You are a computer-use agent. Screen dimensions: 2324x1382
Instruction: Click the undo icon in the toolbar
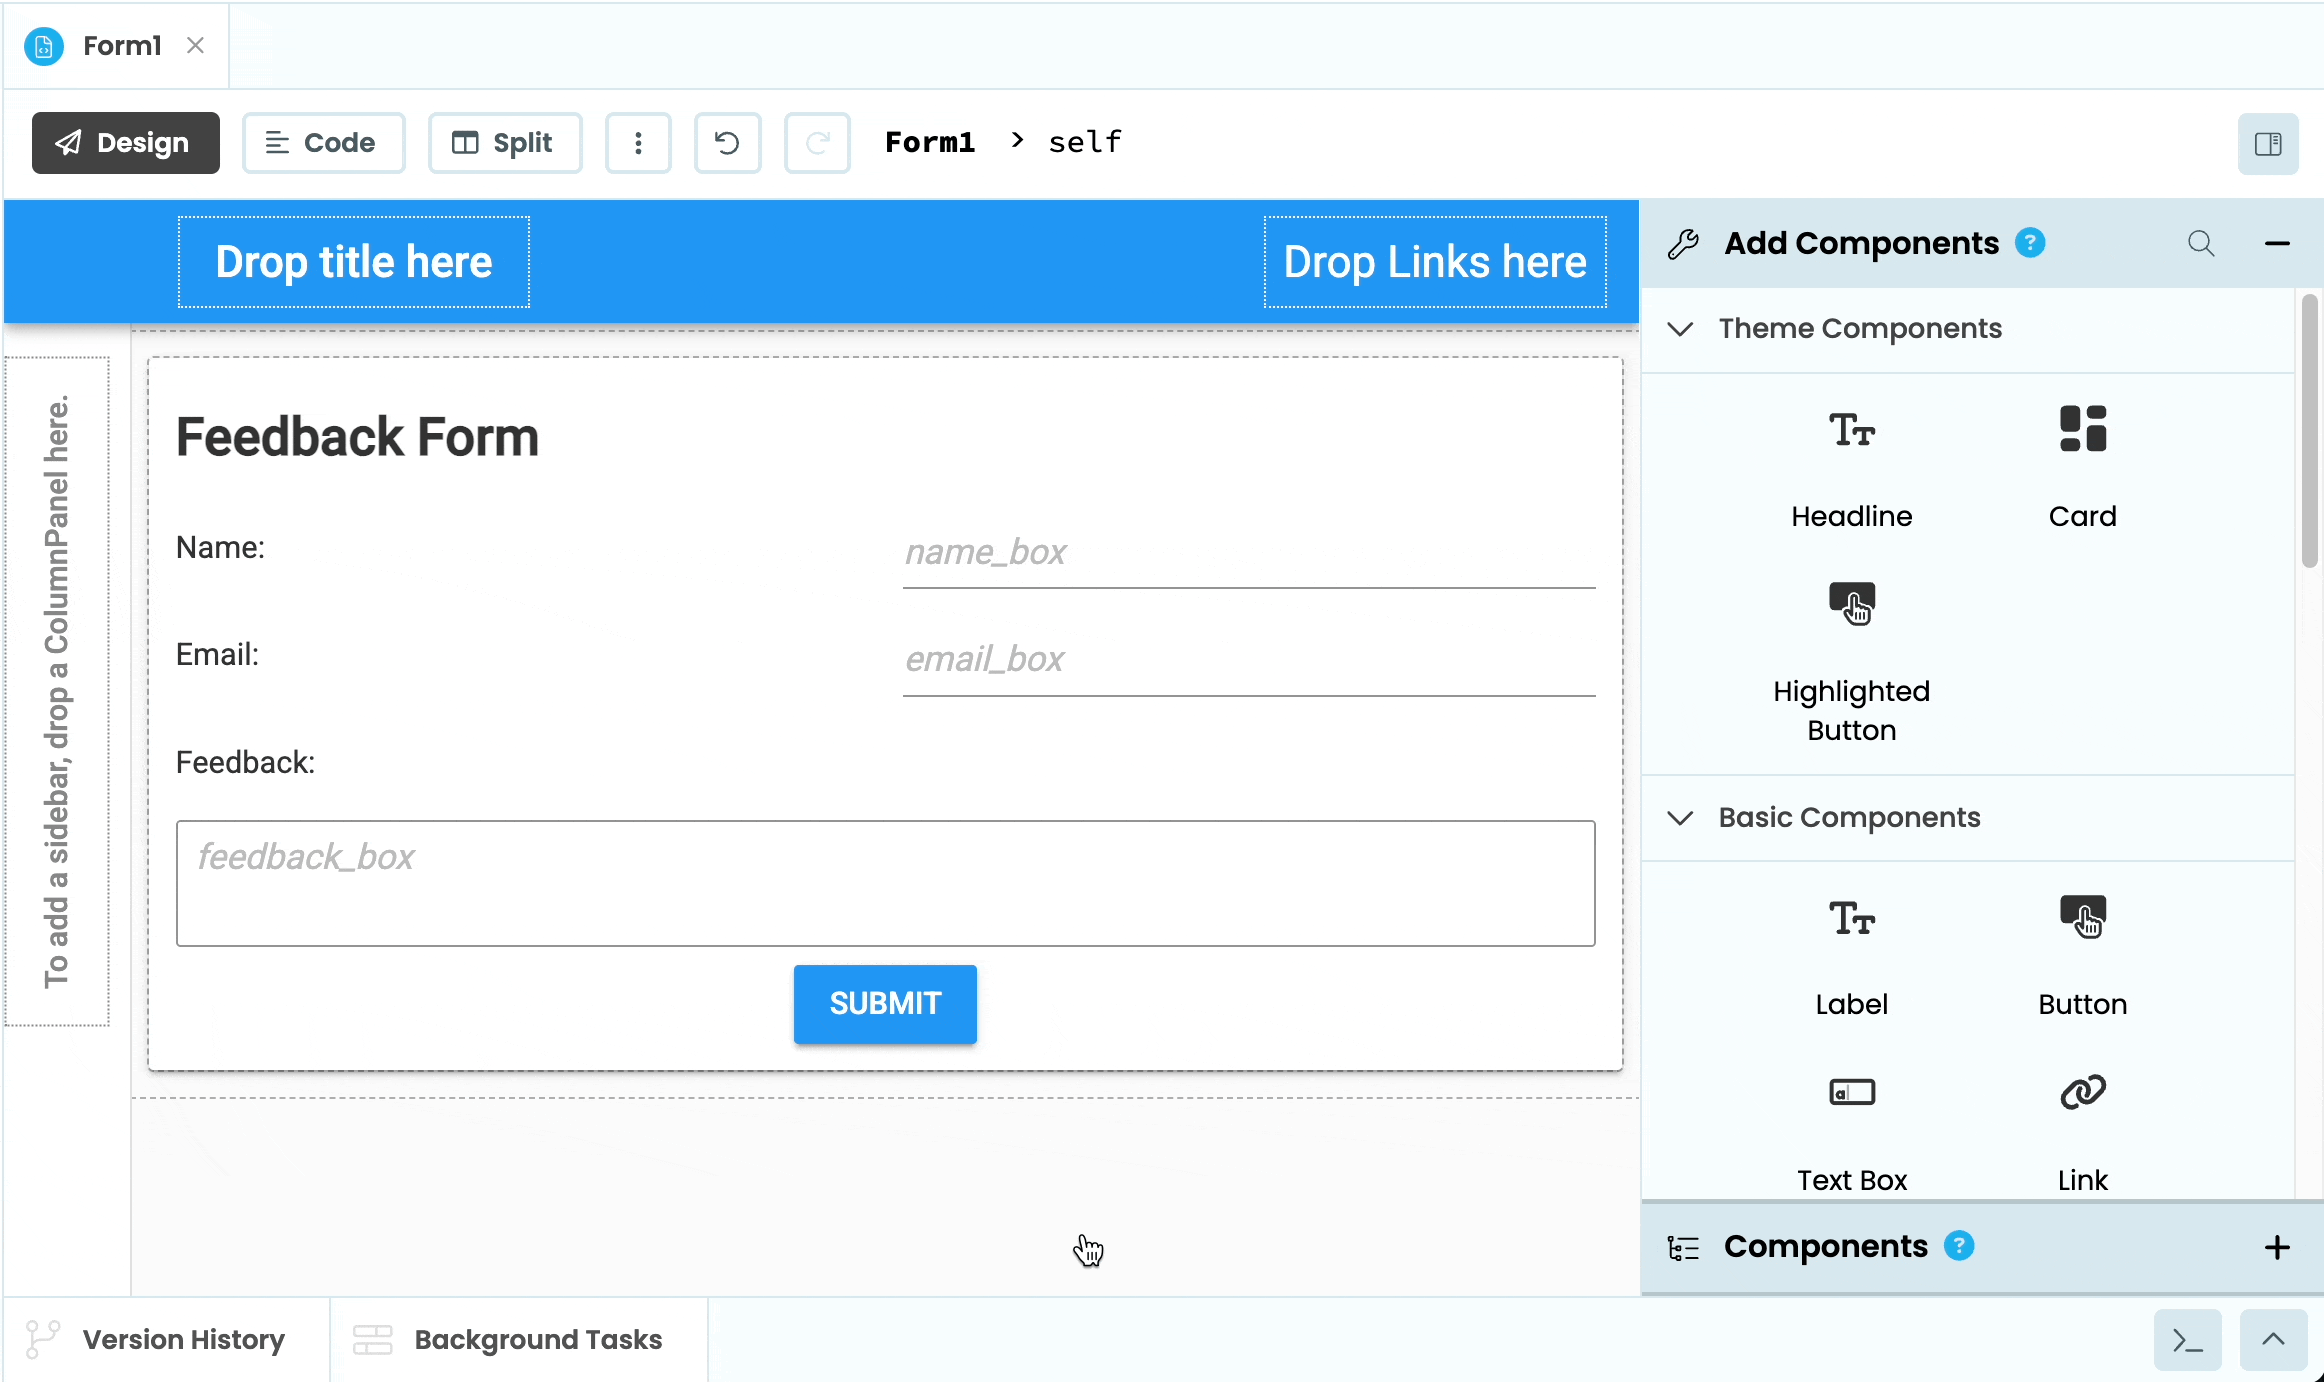(727, 142)
